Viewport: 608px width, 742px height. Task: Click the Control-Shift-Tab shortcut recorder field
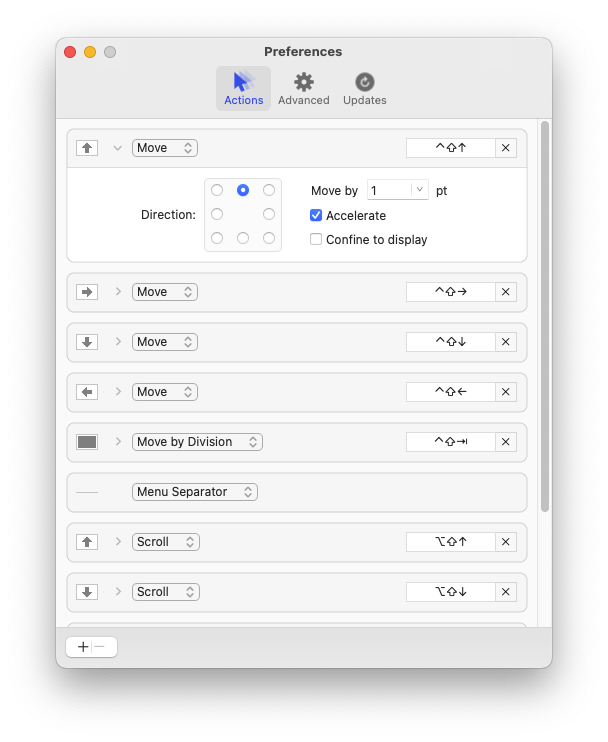(450, 442)
